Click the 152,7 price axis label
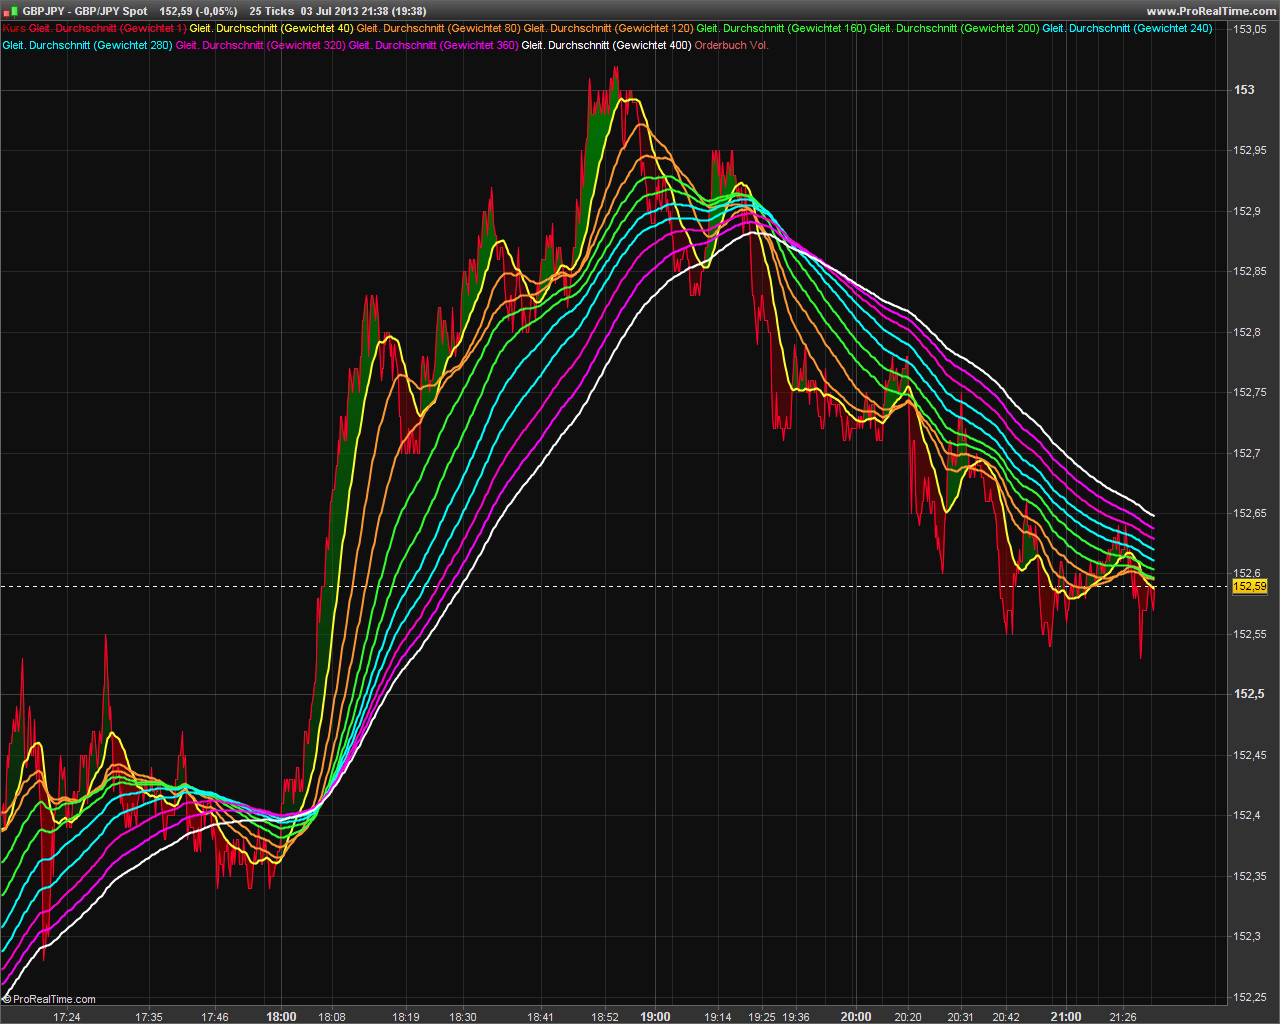This screenshot has width=1280, height=1024. 1247,453
